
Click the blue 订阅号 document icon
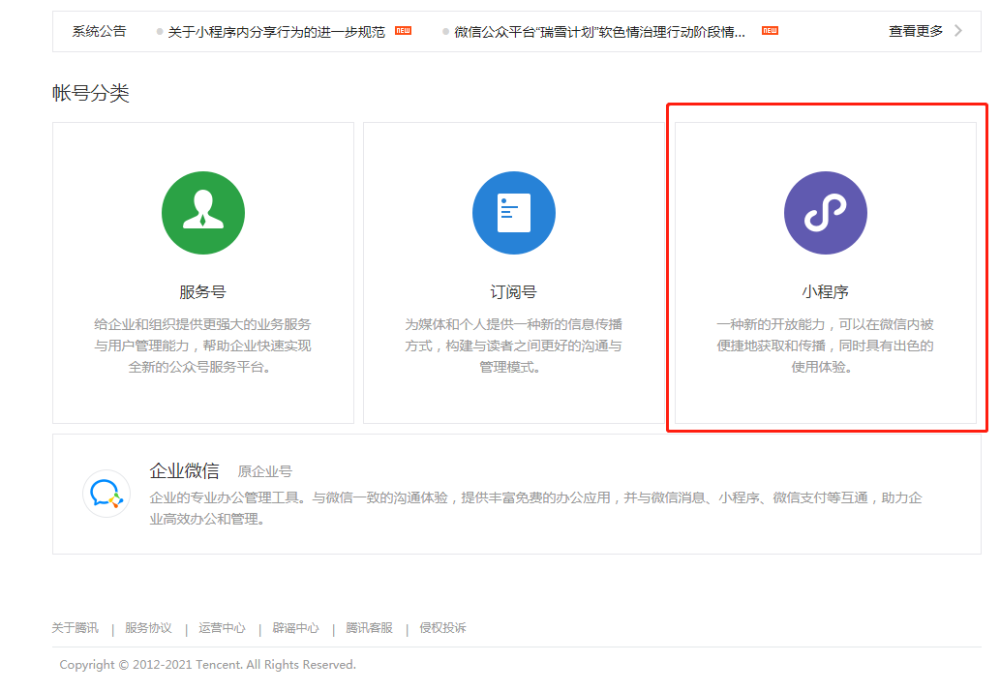coord(514,213)
